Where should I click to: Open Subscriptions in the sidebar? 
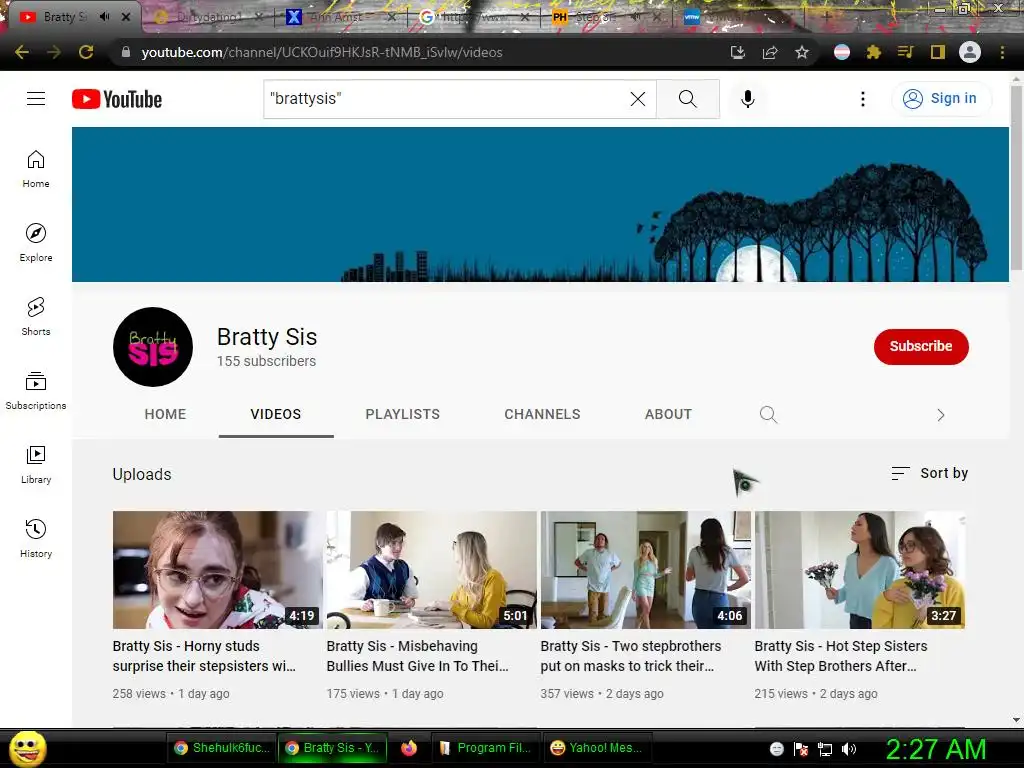36,390
